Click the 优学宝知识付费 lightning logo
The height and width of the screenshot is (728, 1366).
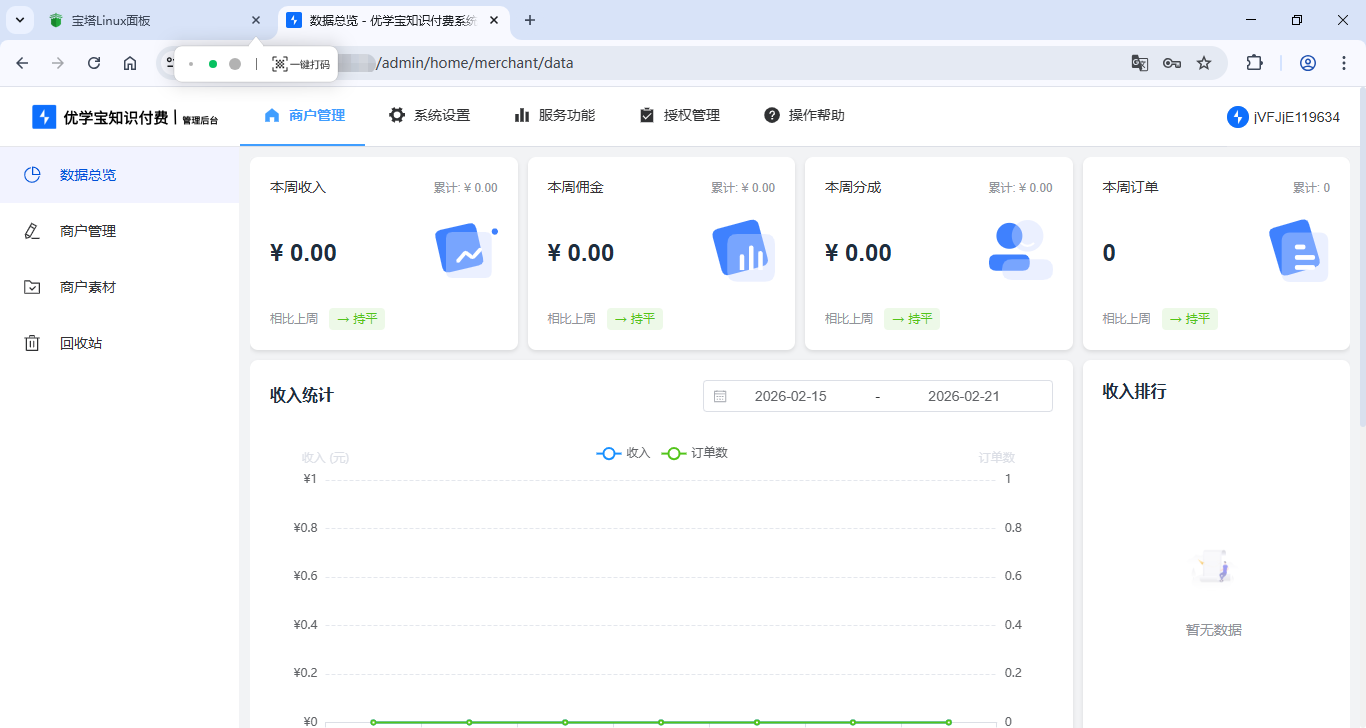point(44,117)
